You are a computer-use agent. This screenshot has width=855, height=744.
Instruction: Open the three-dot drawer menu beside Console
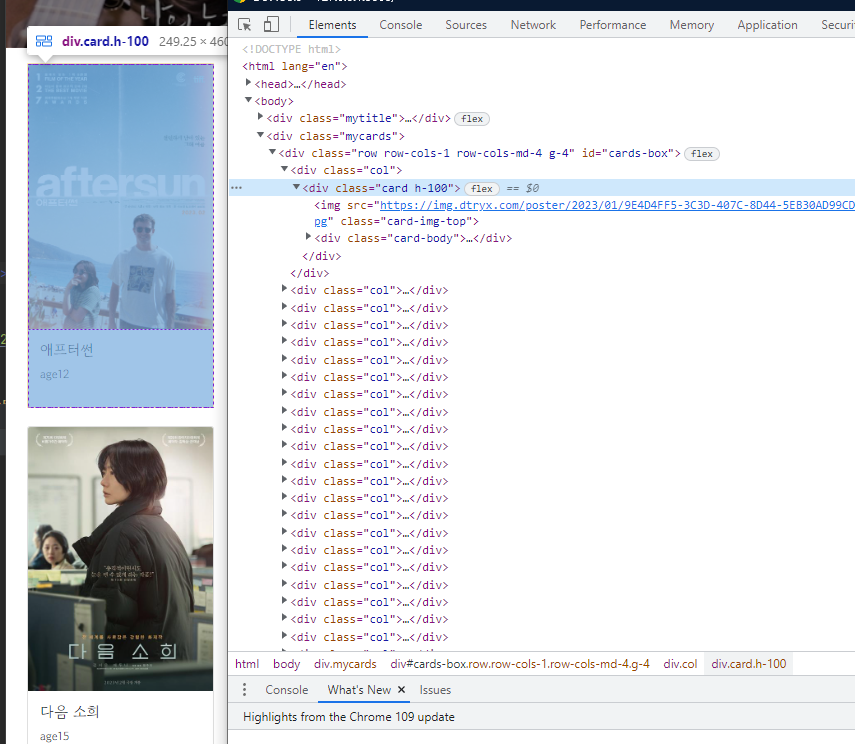(x=244, y=689)
